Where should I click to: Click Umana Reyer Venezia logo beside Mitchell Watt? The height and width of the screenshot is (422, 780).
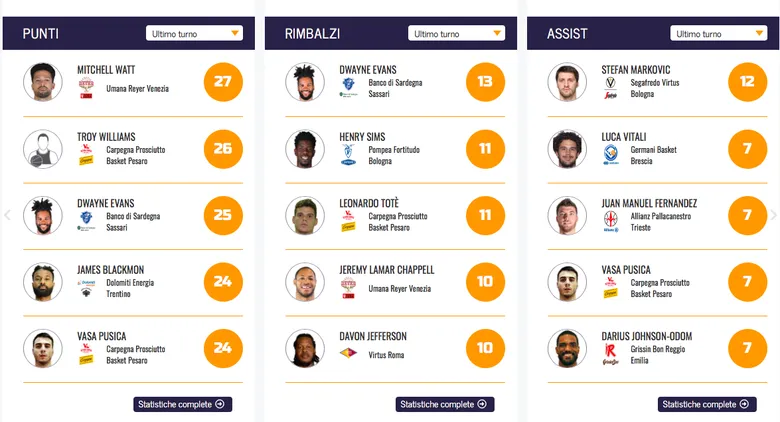[85, 88]
